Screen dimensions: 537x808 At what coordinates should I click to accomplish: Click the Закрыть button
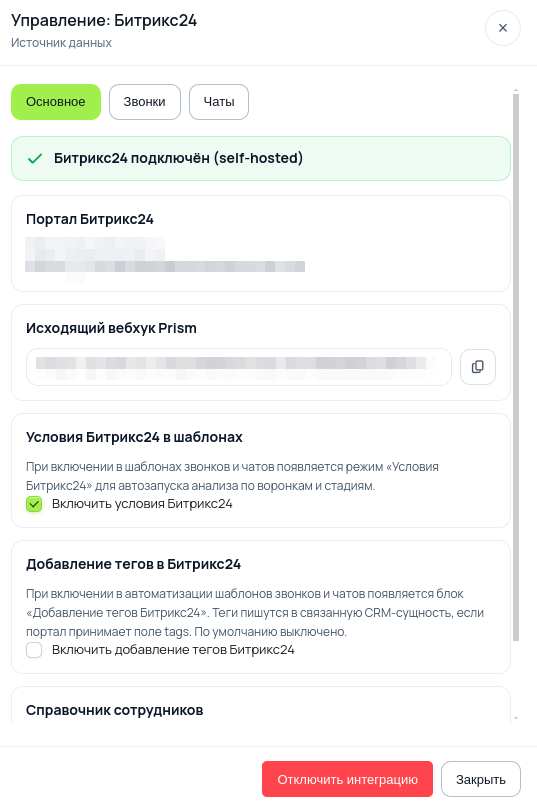481,779
